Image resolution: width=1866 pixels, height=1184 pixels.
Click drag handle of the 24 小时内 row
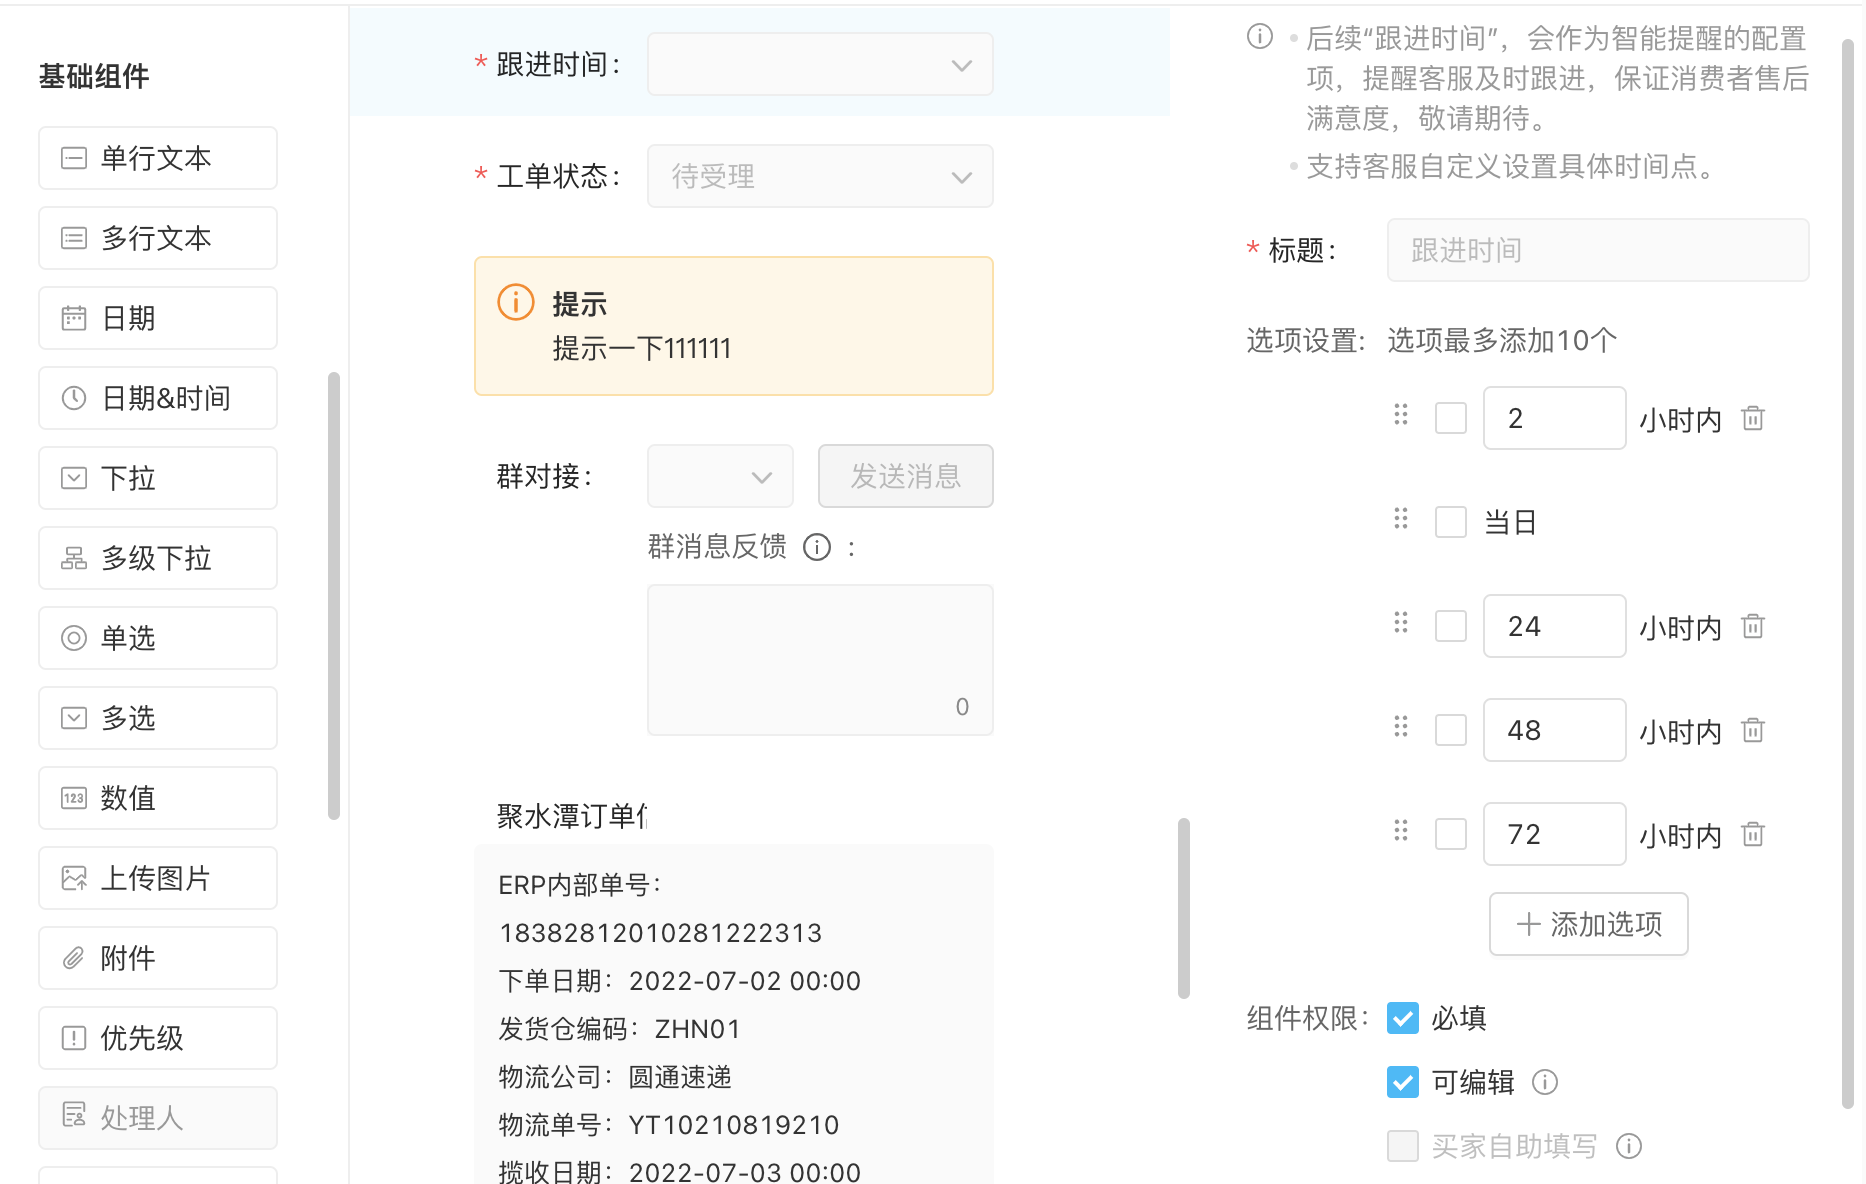(1401, 623)
